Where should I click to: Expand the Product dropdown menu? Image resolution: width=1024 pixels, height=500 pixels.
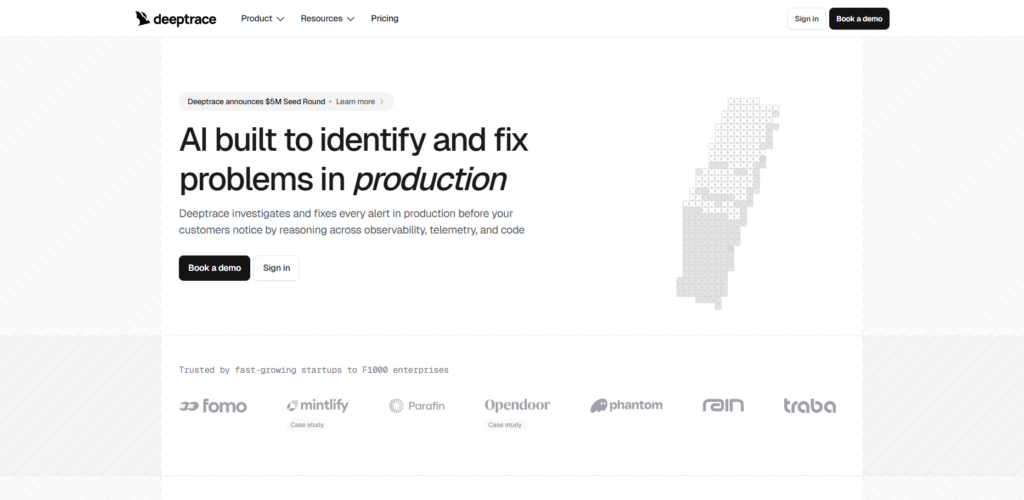pos(262,18)
